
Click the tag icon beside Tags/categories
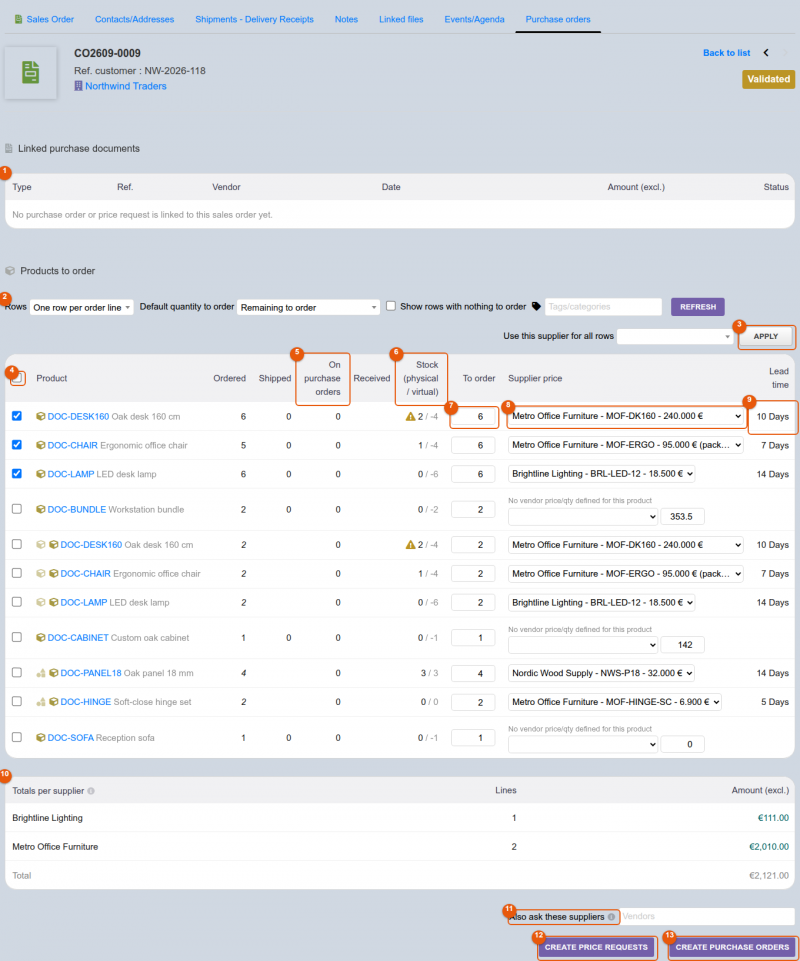coord(536,306)
